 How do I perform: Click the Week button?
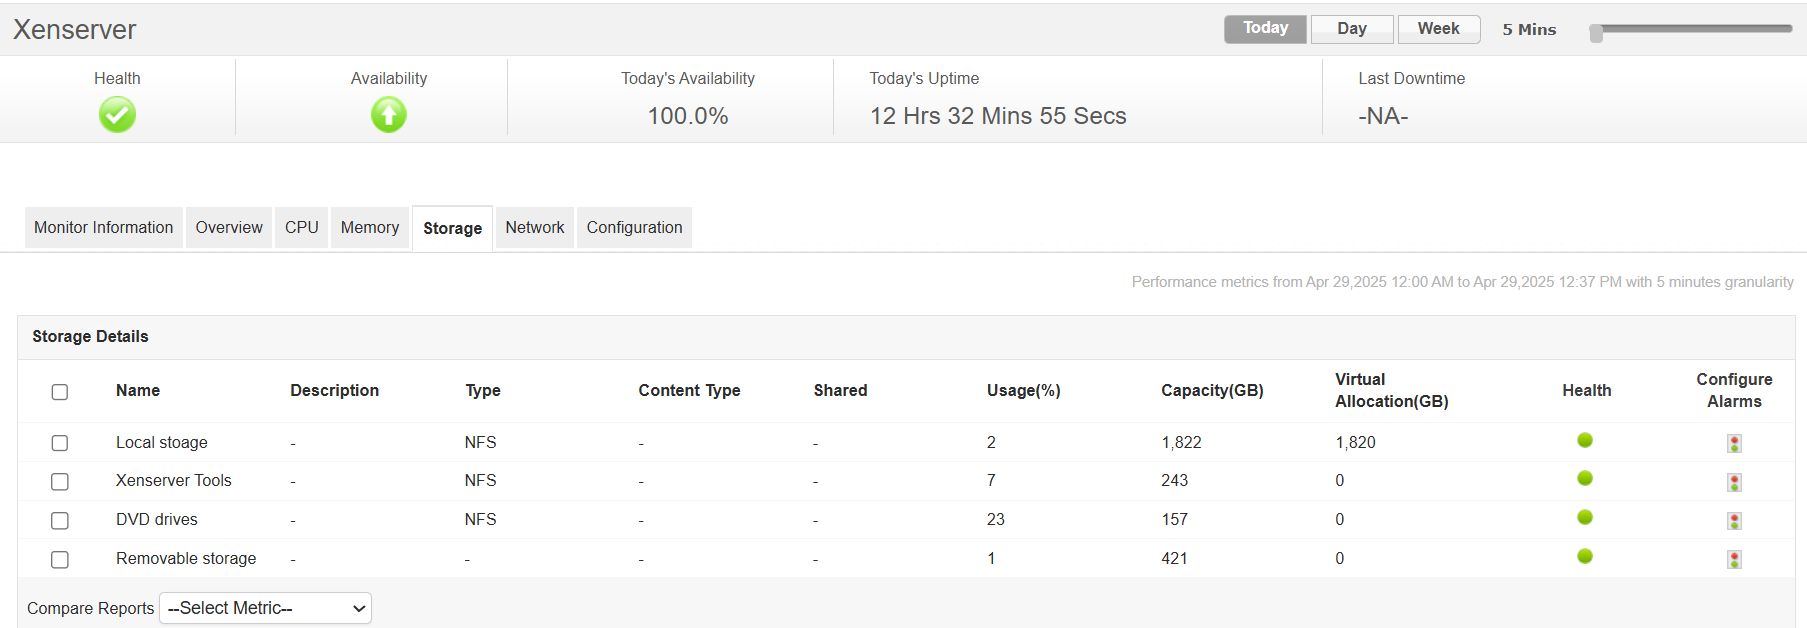1438,28
